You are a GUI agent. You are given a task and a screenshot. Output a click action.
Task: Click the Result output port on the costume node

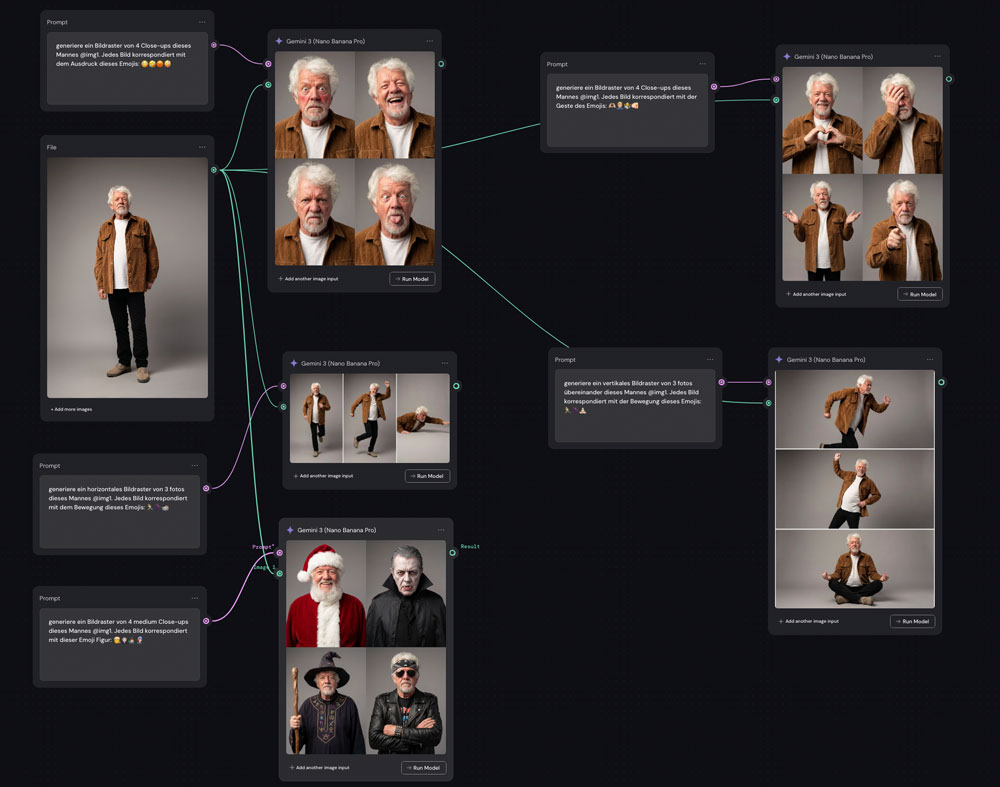[453, 552]
